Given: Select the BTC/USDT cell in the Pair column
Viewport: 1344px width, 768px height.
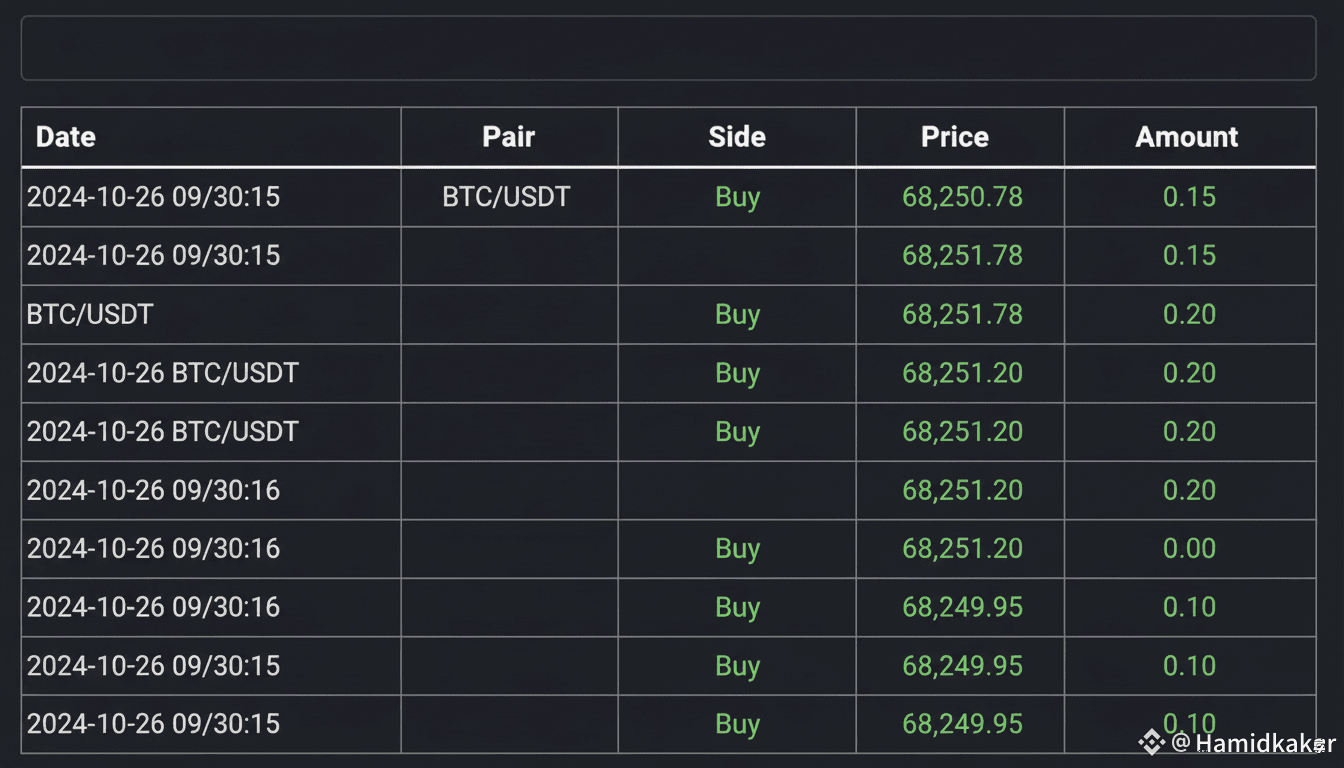Looking at the screenshot, I should tap(506, 197).
